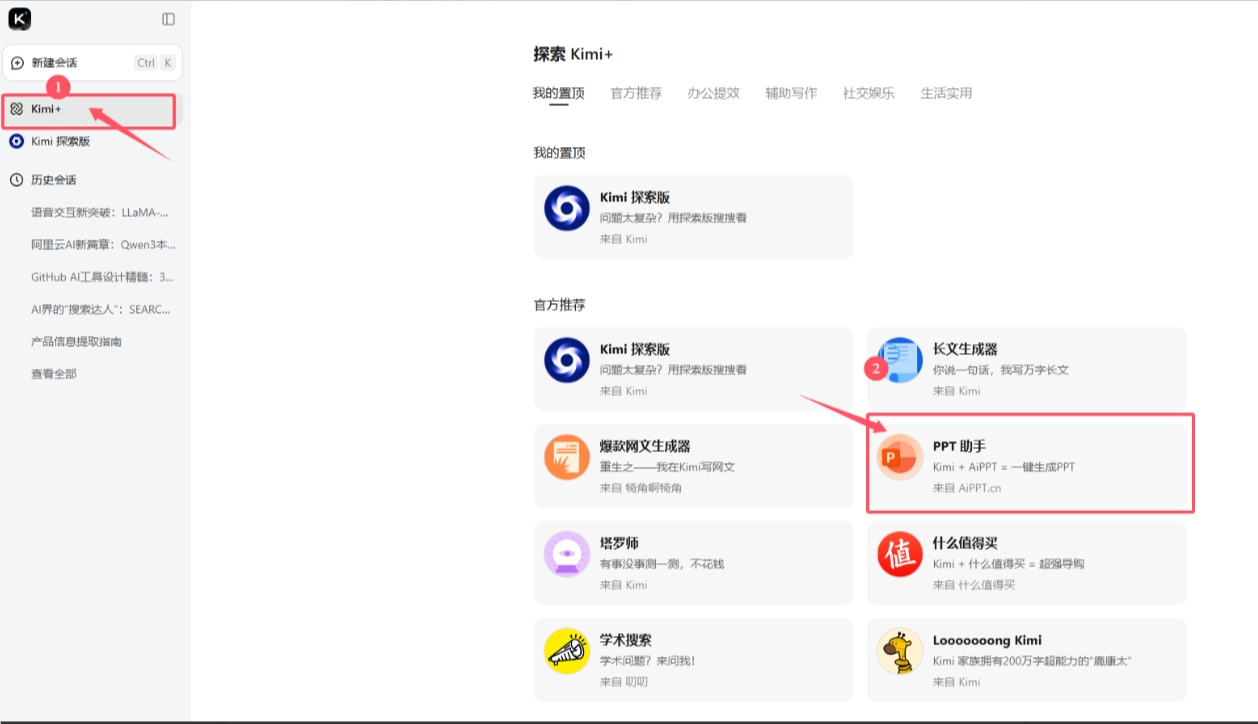The height and width of the screenshot is (724, 1258).
Task: Open chat AI界的"搜索达人"：SEARC...
Action: tap(101, 309)
